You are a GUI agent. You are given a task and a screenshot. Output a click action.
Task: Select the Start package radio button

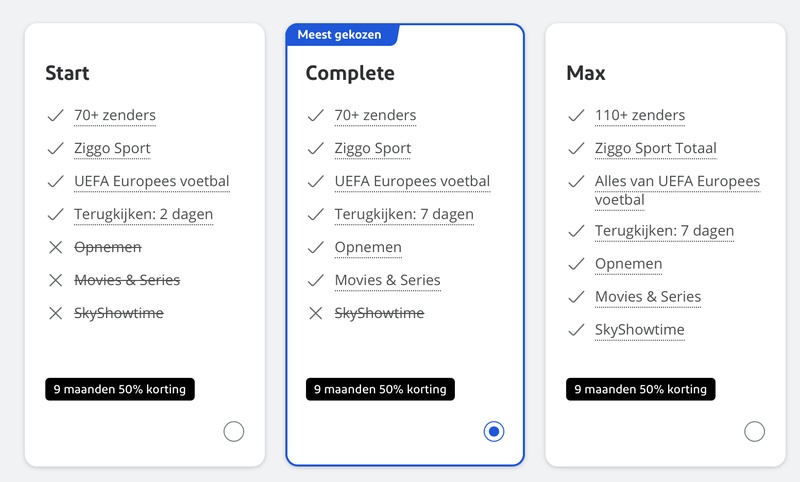234,432
